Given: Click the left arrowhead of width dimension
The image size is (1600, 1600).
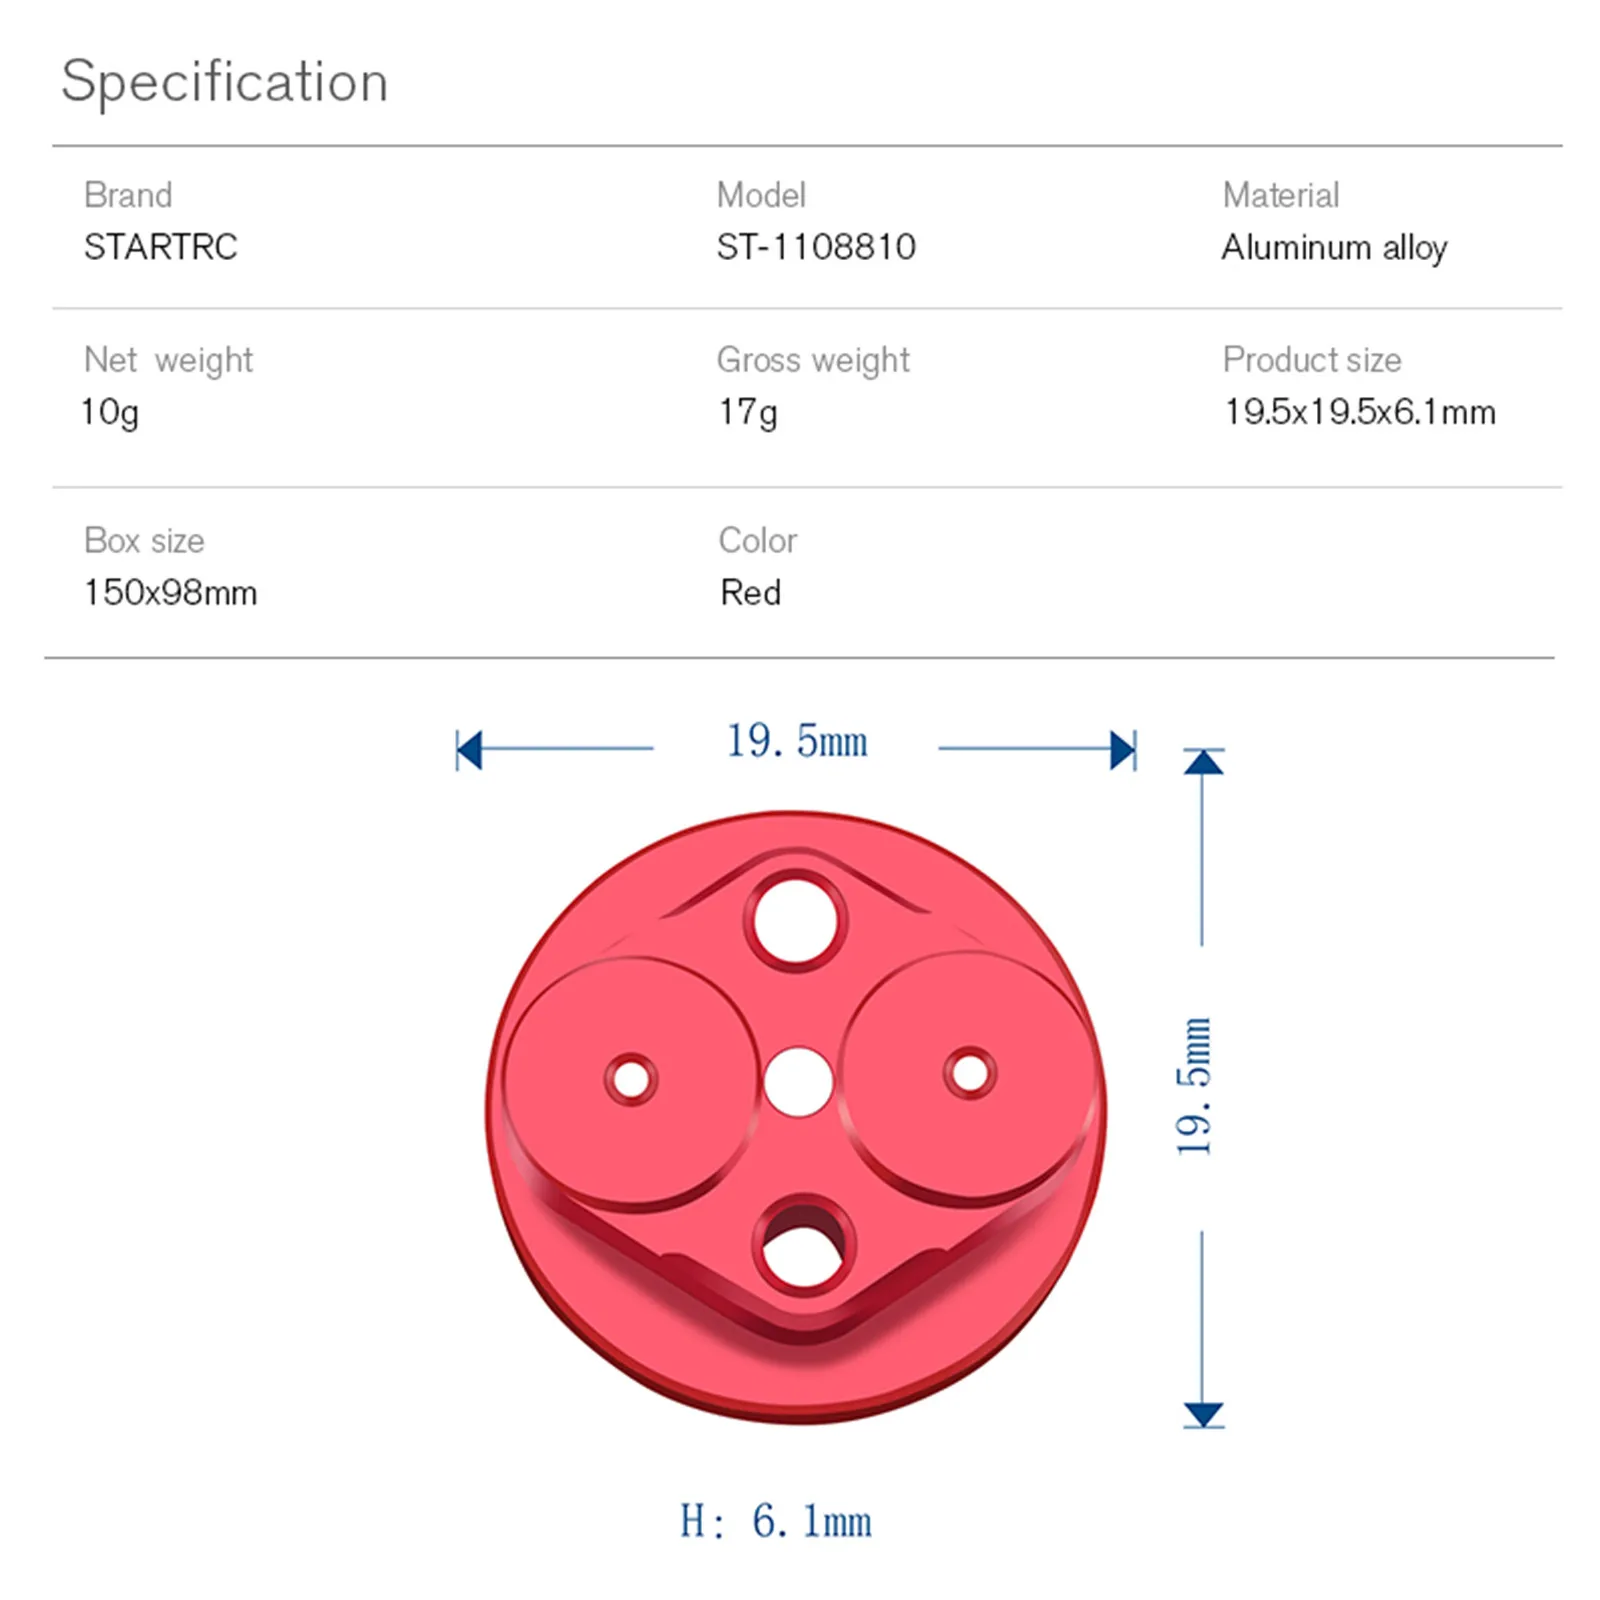Looking at the screenshot, I should (x=468, y=750).
